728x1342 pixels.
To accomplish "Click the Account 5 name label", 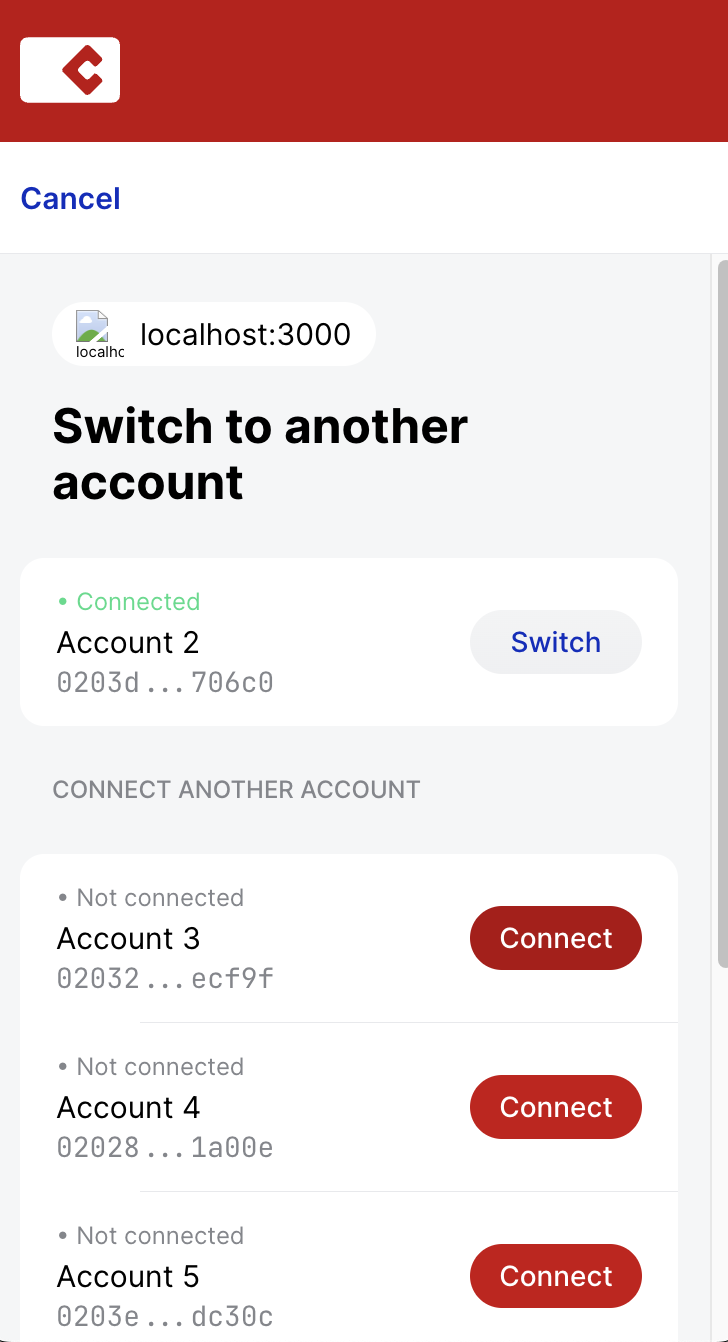I will [x=128, y=1276].
